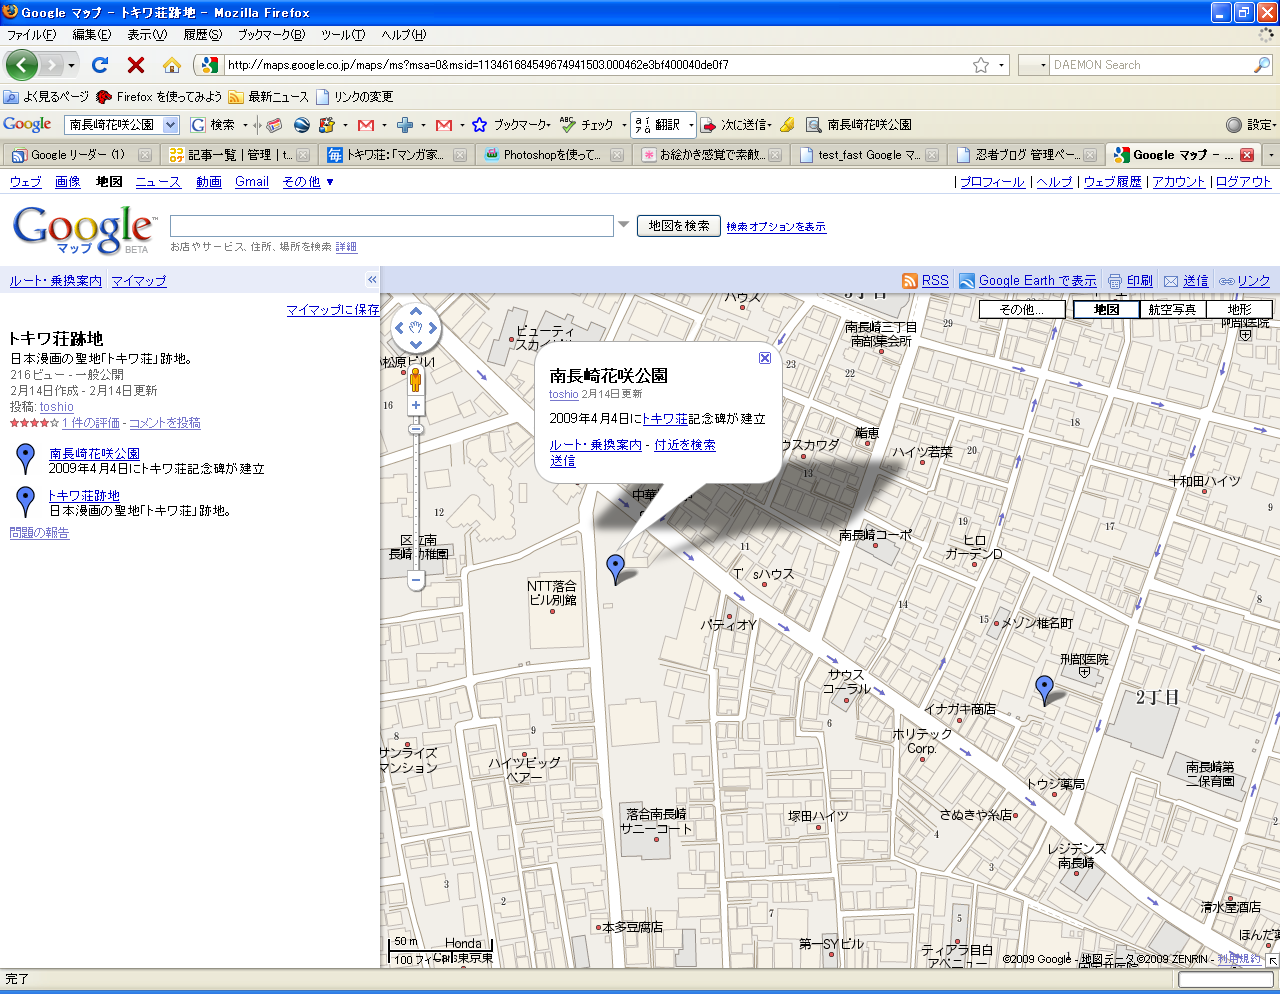The height and width of the screenshot is (994, 1280).
Task: Click the コメントを投稿 link
Action: click(x=165, y=423)
